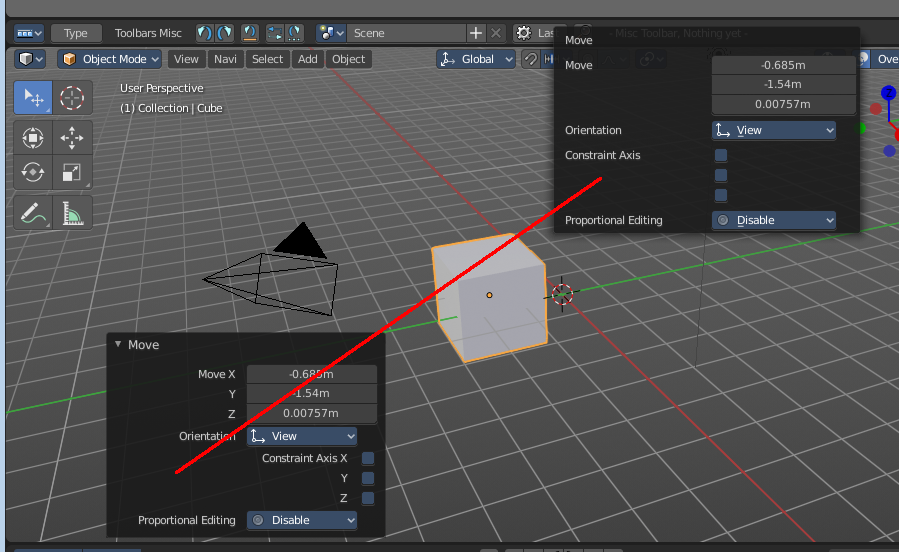Click the Move X value field
Image resolution: width=899 pixels, height=552 pixels.
pyautogui.click(x=312, y=374)
